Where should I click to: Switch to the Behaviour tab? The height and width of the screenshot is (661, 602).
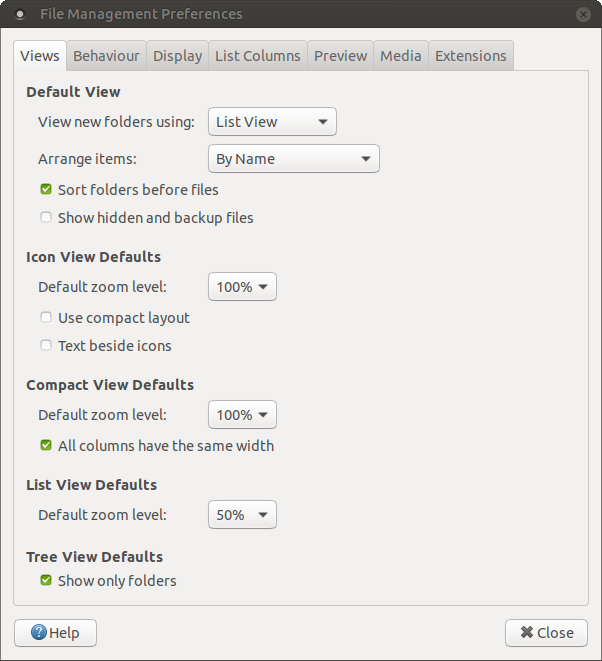click(x=106, y=56)
